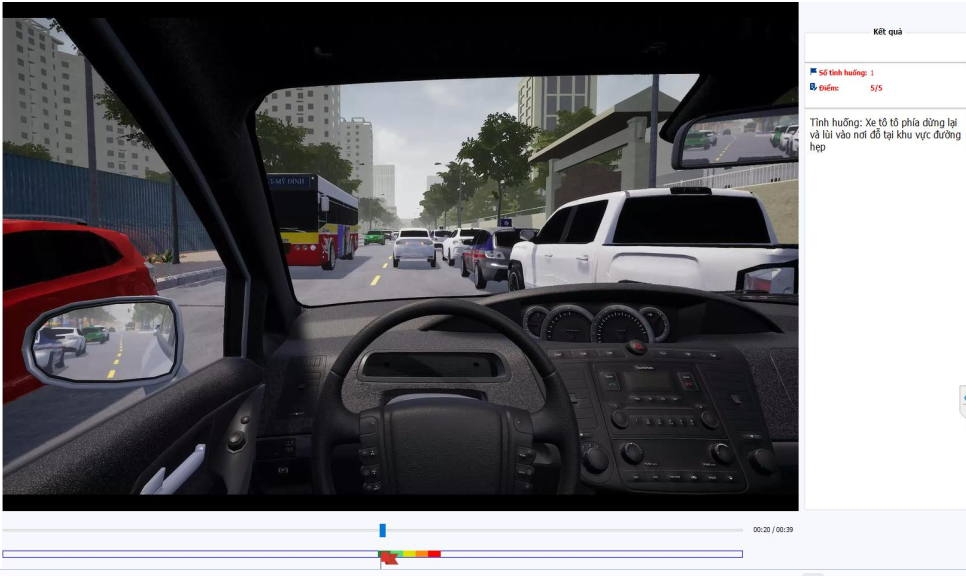Click the flag icon beside Số tình huống
This screenshot has width=966, height=576.
point(813,72)
